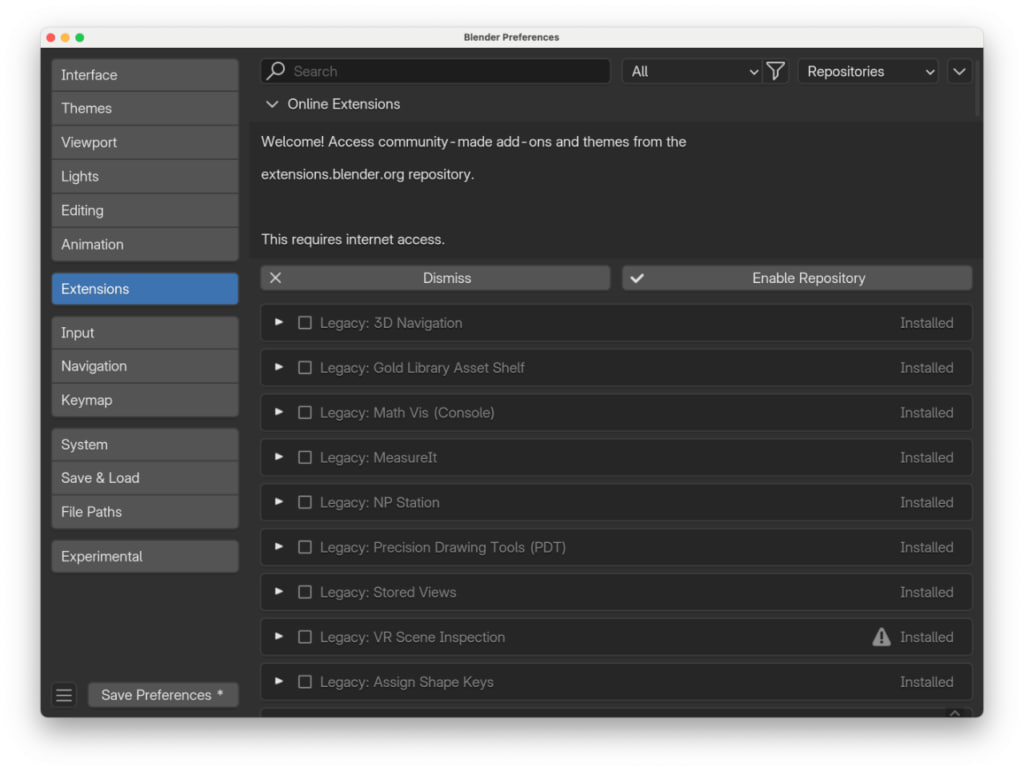Click the checkmark icon on Enable Repository
The image size is (1024, 771).
coord(637,278)
